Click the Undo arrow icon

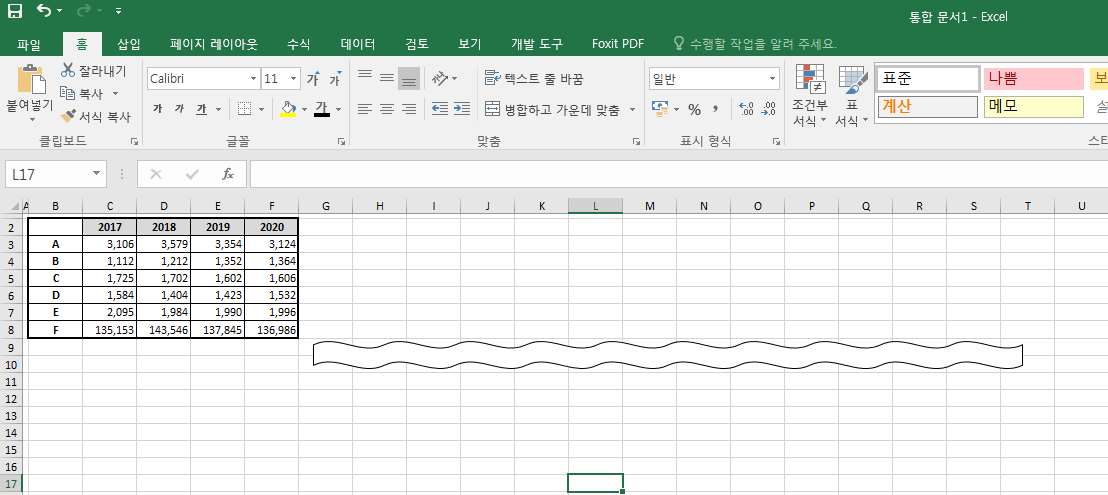click(x=44, y=11)
